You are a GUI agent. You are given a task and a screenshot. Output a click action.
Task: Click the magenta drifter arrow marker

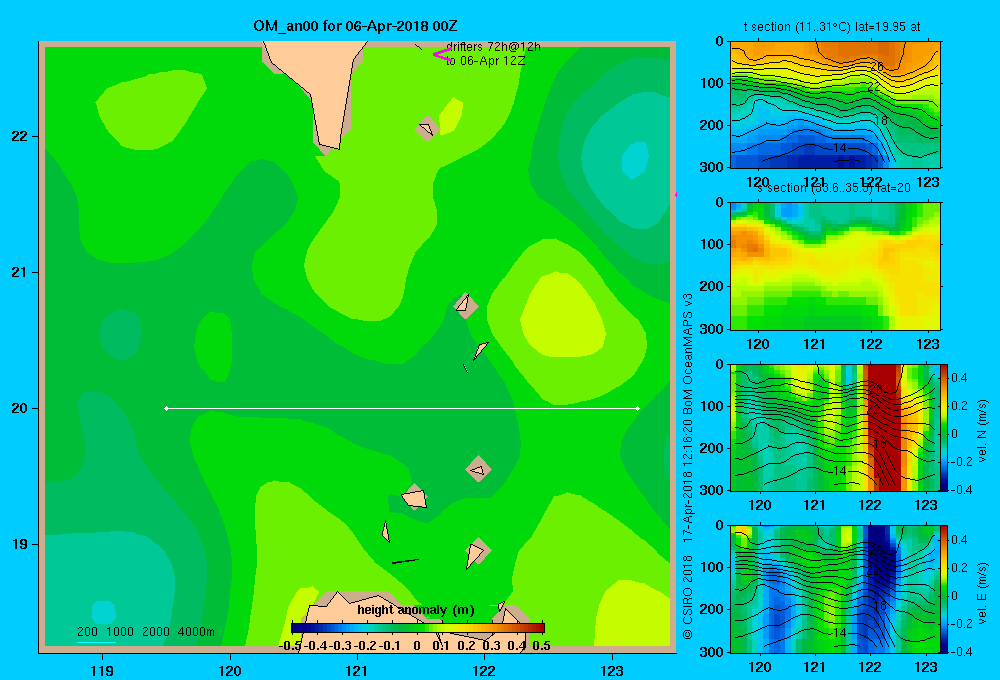pos(443,55)
